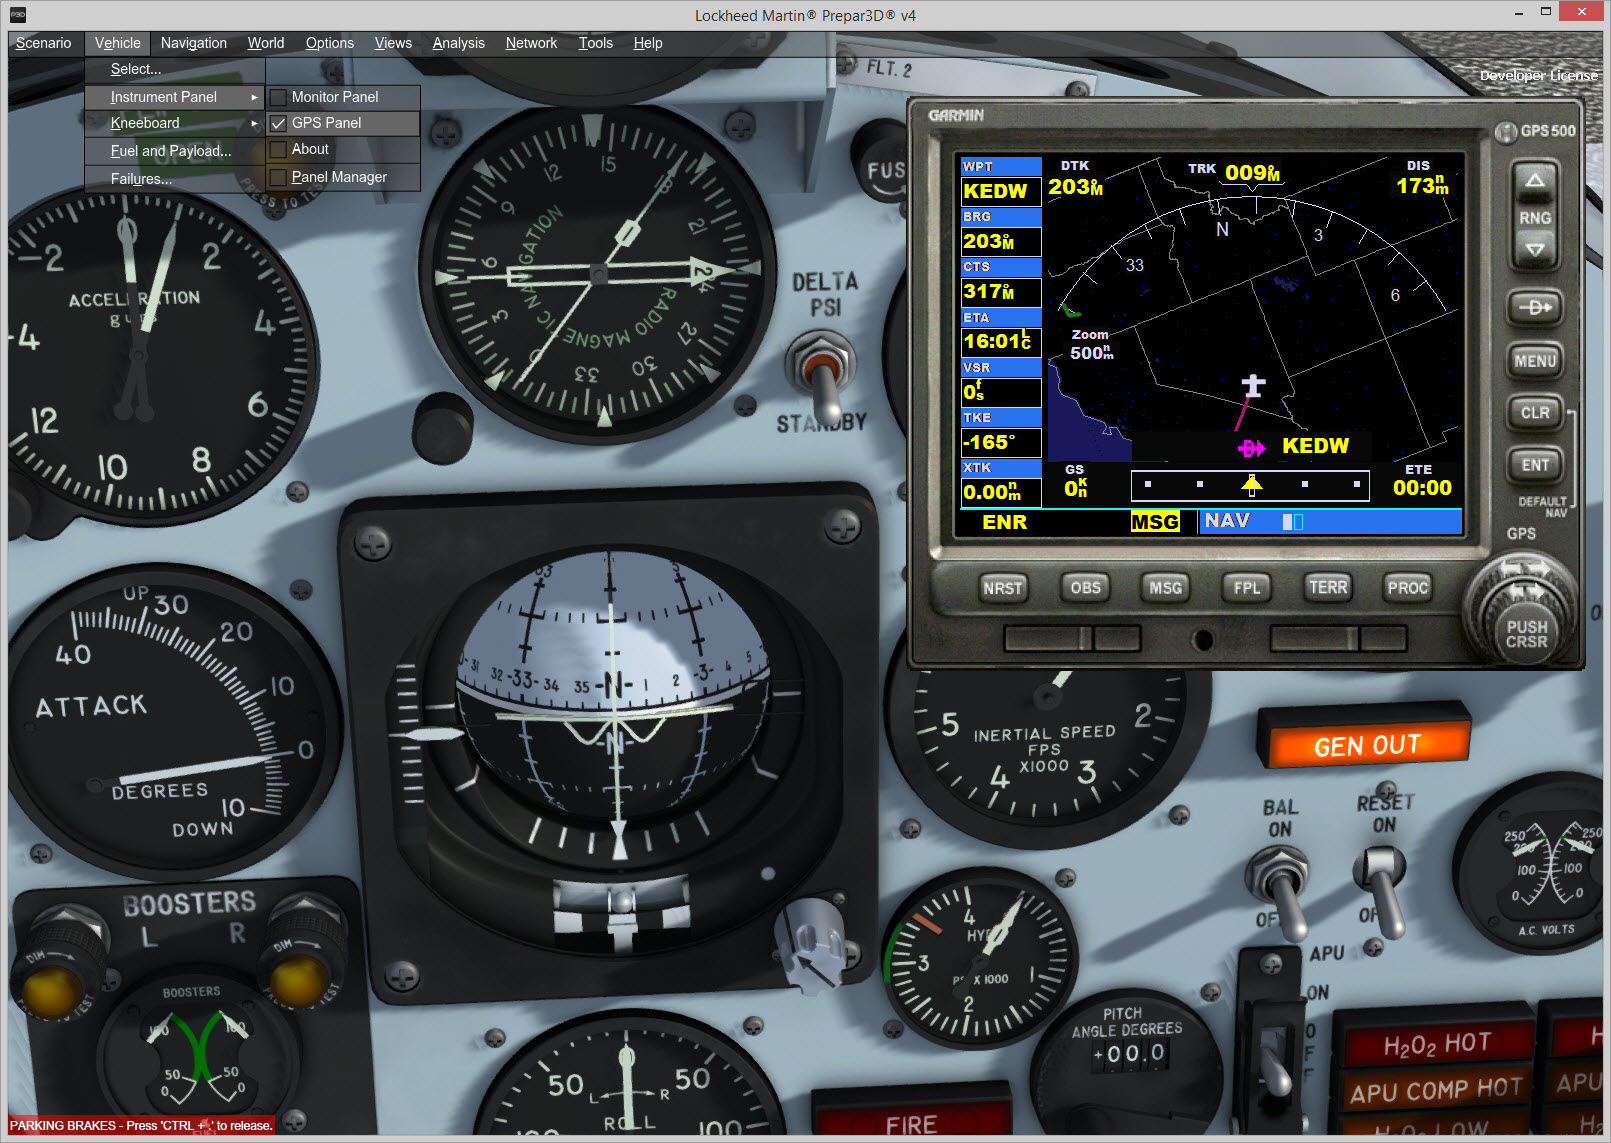The height and width of the screenshot is (1143, 1611).
Task: Open the World menu
Action: coord(266,43)
